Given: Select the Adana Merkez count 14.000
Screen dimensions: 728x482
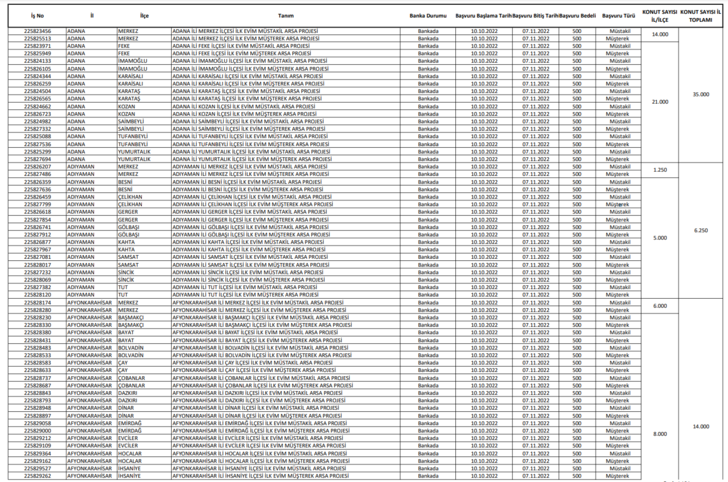Looking at the screenshot, I should pyautogui.click(x=660, y=34).
